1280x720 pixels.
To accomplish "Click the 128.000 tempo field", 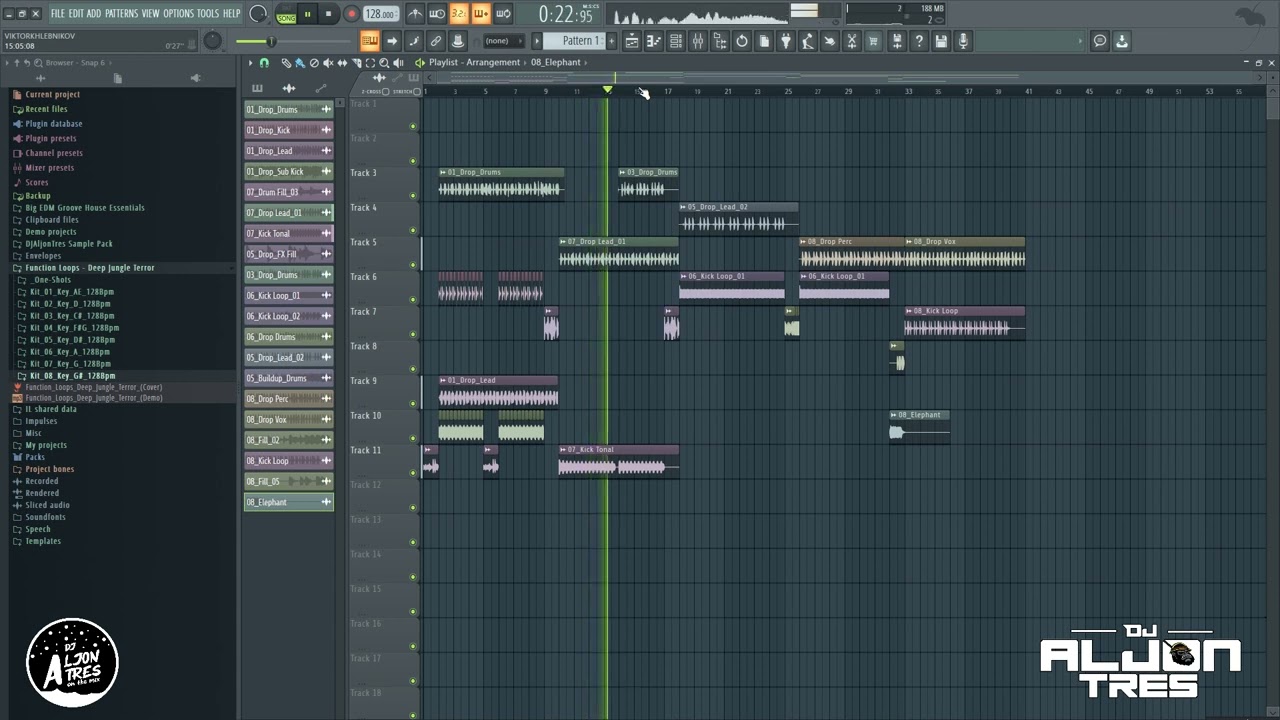I will (x=380, y=14).
